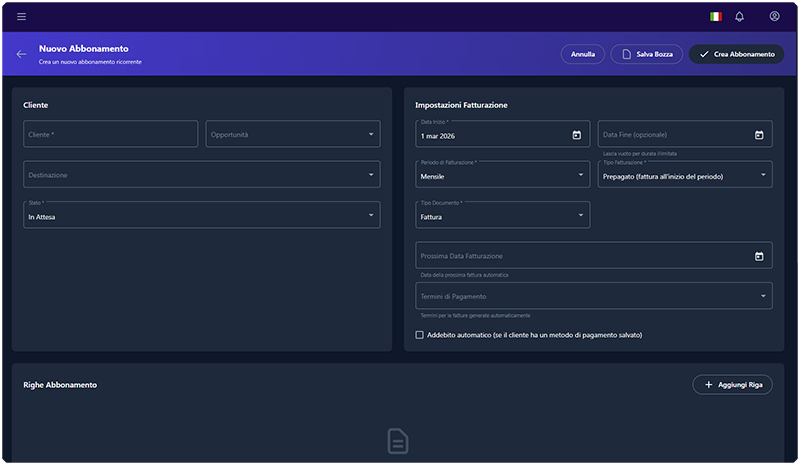This screenshot has width=800, height=465.
Task: Enable the Addebito automatico checkbox
Action: pos(420,335)
